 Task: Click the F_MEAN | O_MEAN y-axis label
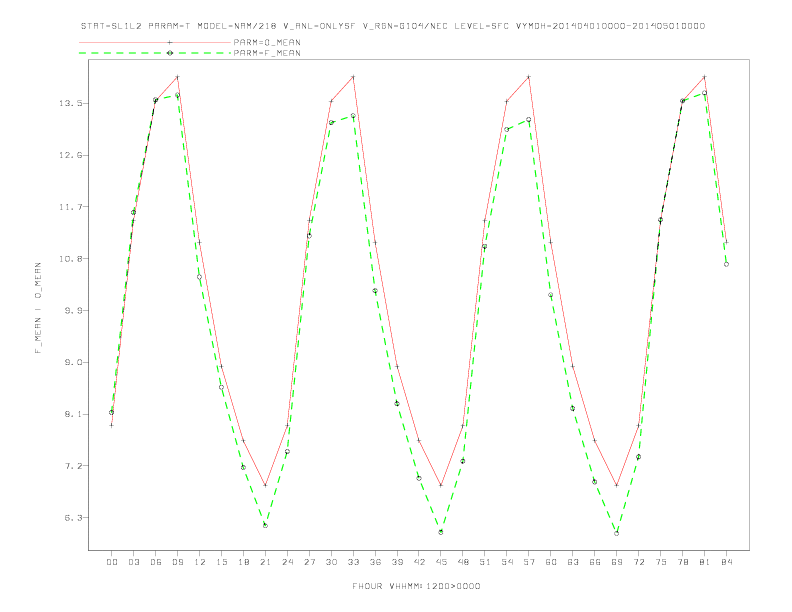pyautogui.click(x=38, y=308)
